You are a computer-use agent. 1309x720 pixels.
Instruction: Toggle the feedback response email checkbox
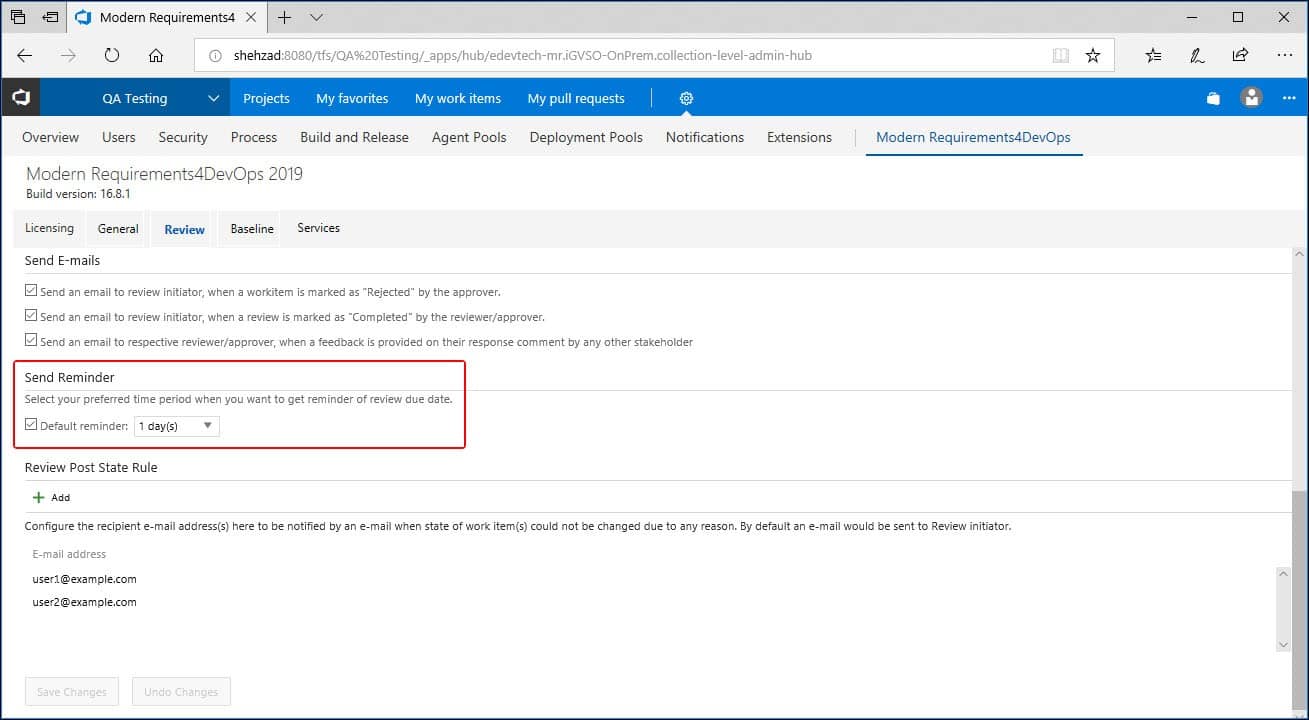(x=31, y=341)
